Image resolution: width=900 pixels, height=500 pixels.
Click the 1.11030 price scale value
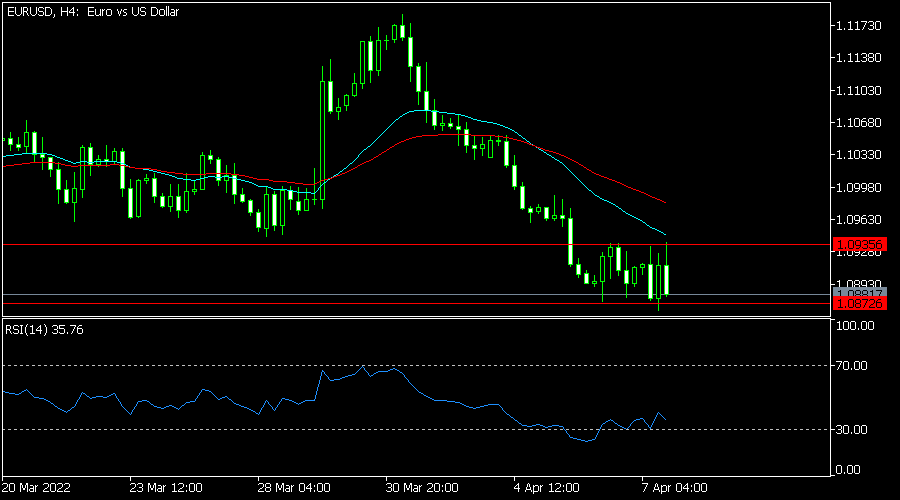coord(859,91)
